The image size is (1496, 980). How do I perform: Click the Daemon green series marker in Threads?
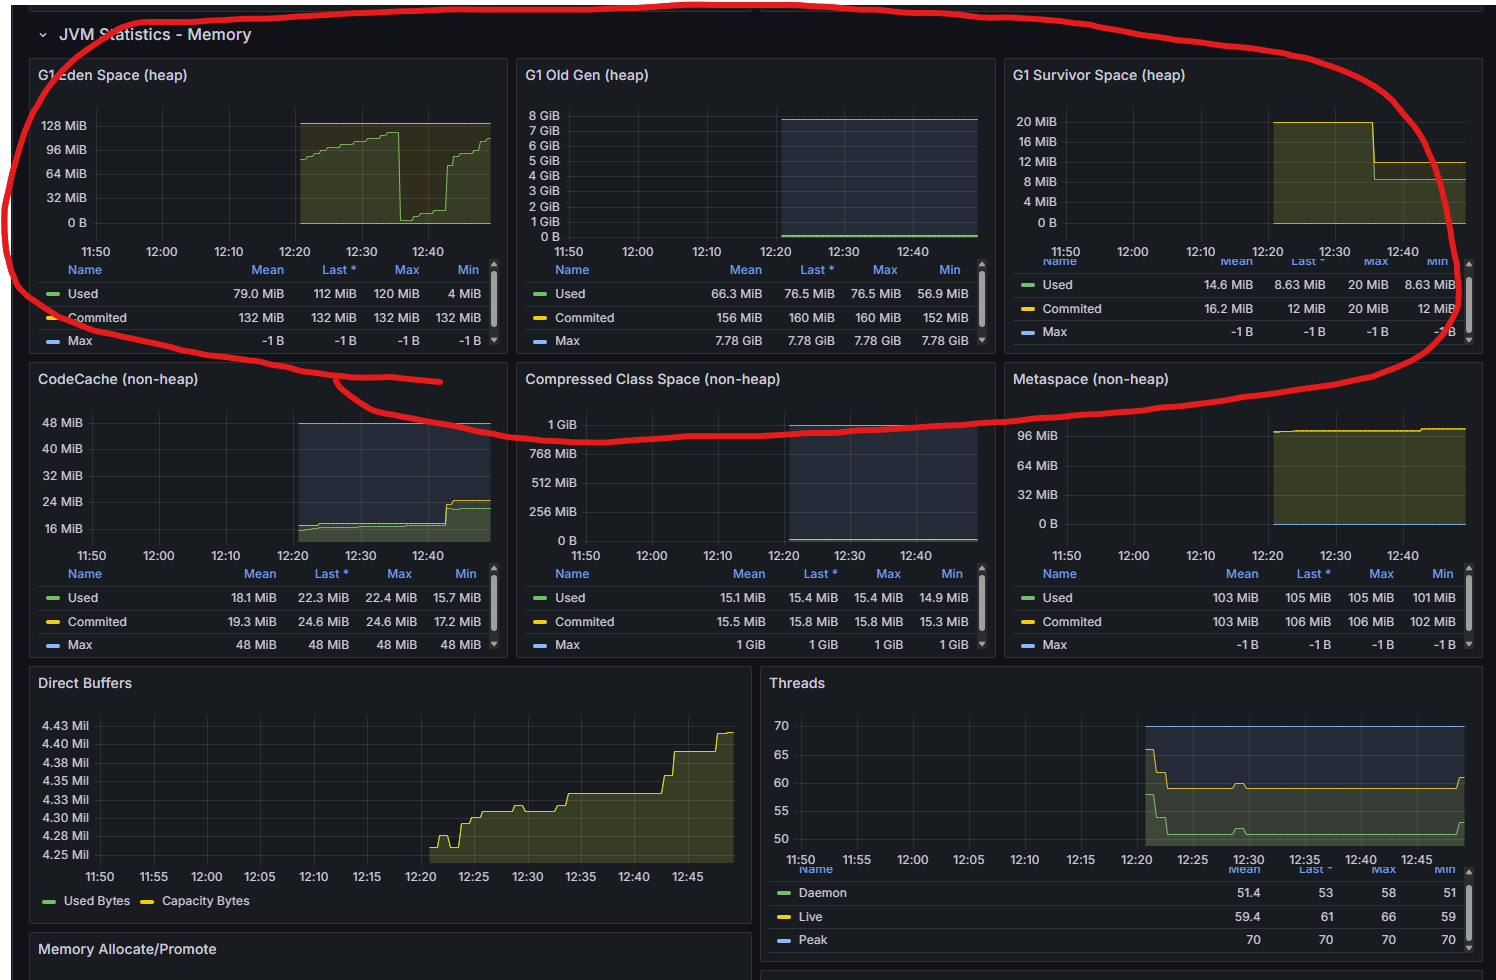tap(784, 893)
